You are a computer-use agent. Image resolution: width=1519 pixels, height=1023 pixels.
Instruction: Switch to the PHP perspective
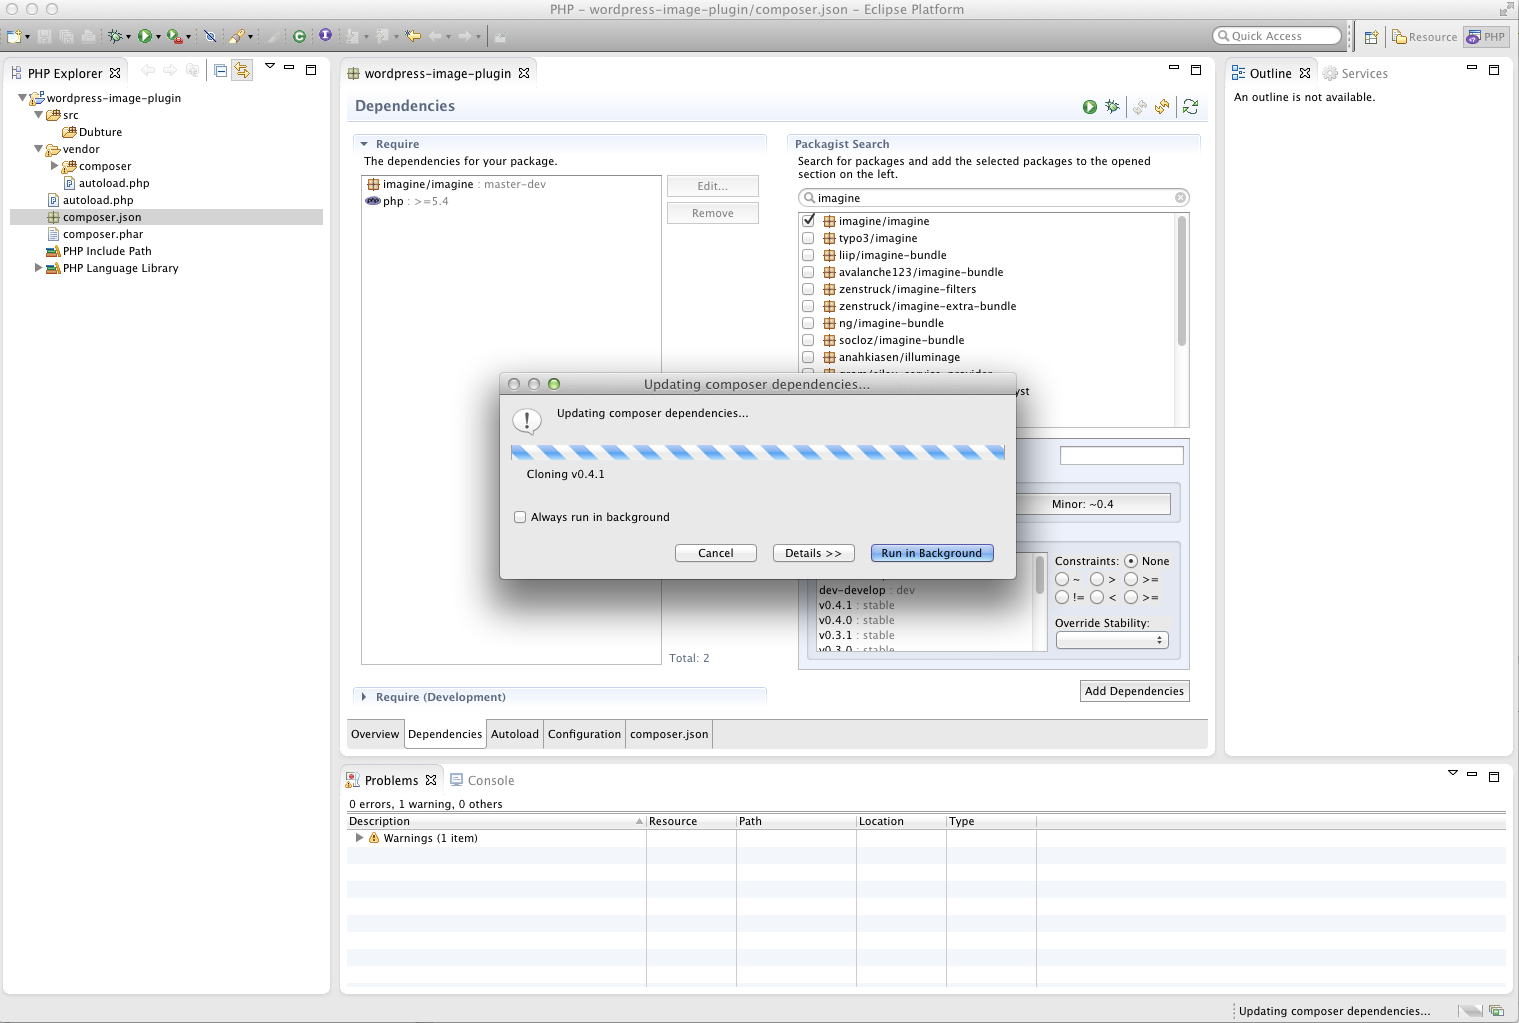1486,37
